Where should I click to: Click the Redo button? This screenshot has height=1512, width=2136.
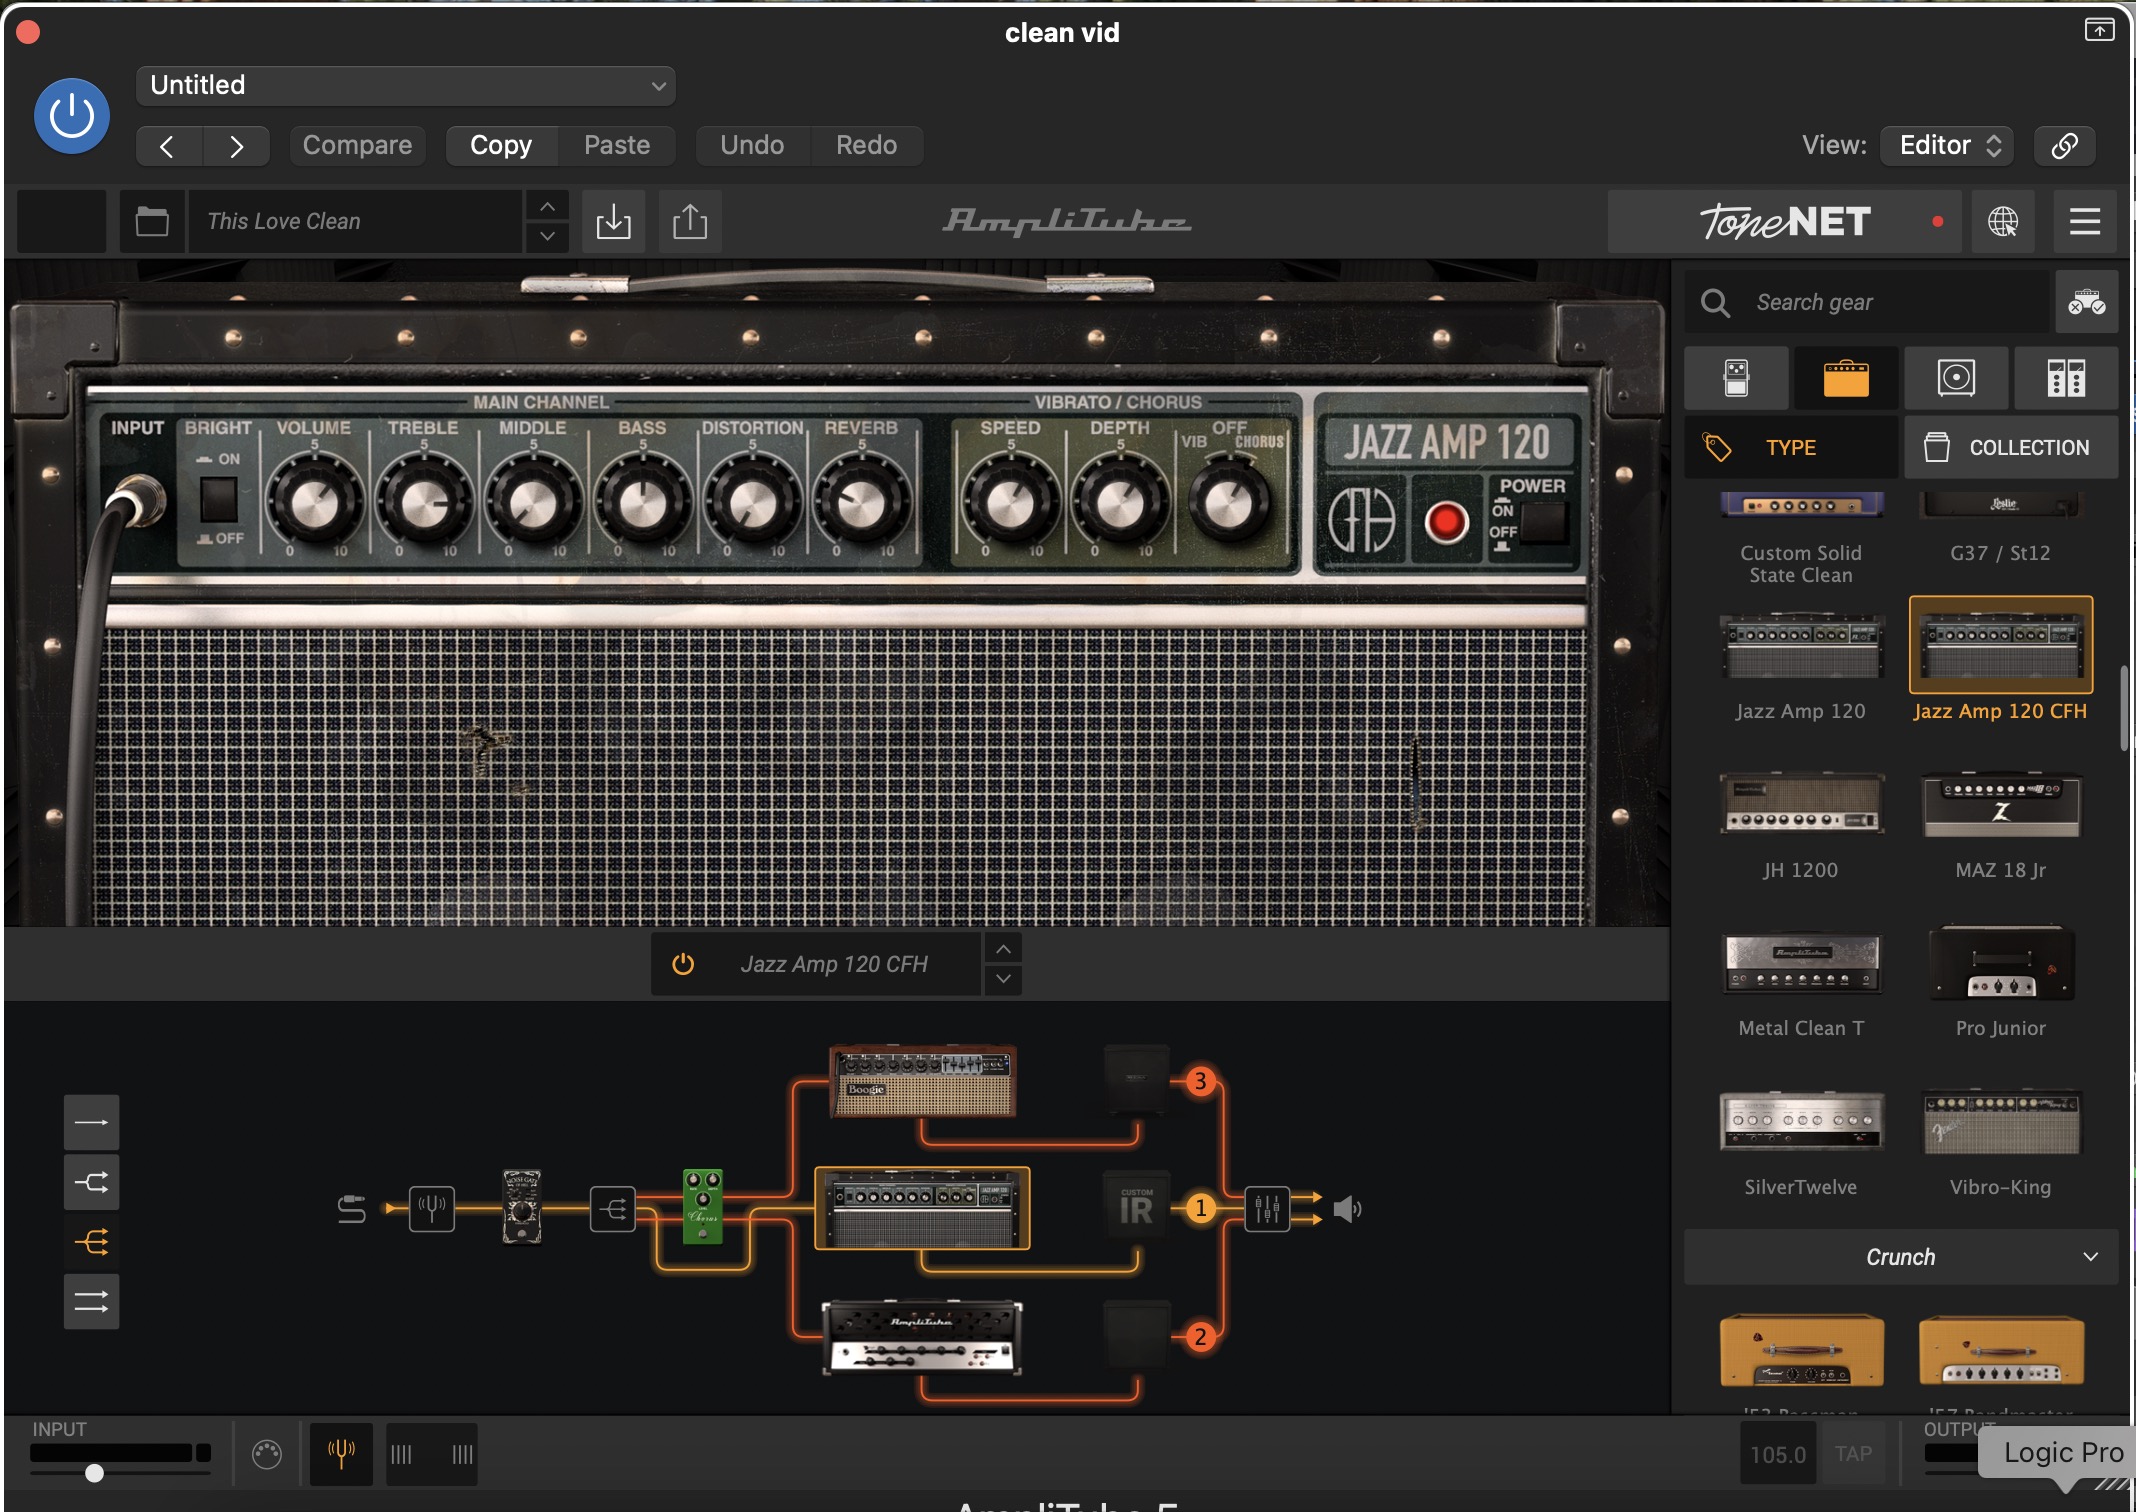tap(866, 146)
